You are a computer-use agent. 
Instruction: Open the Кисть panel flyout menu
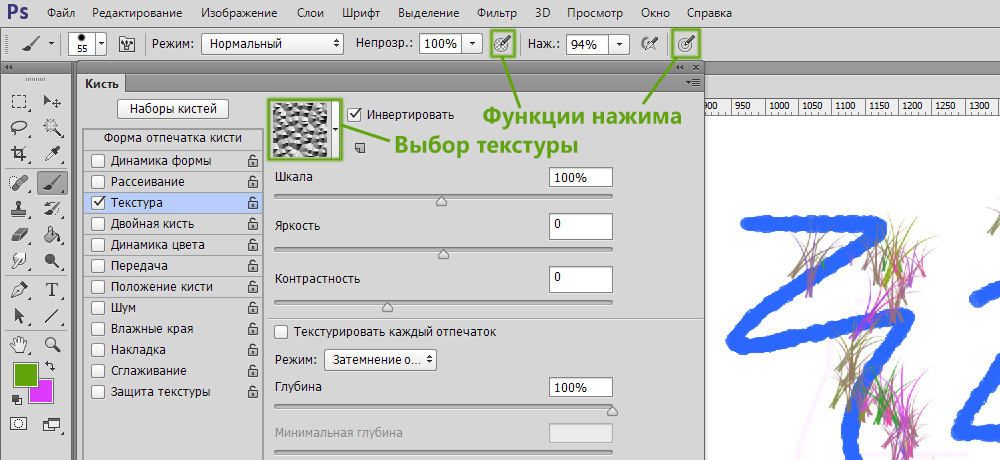coord(693,82)
